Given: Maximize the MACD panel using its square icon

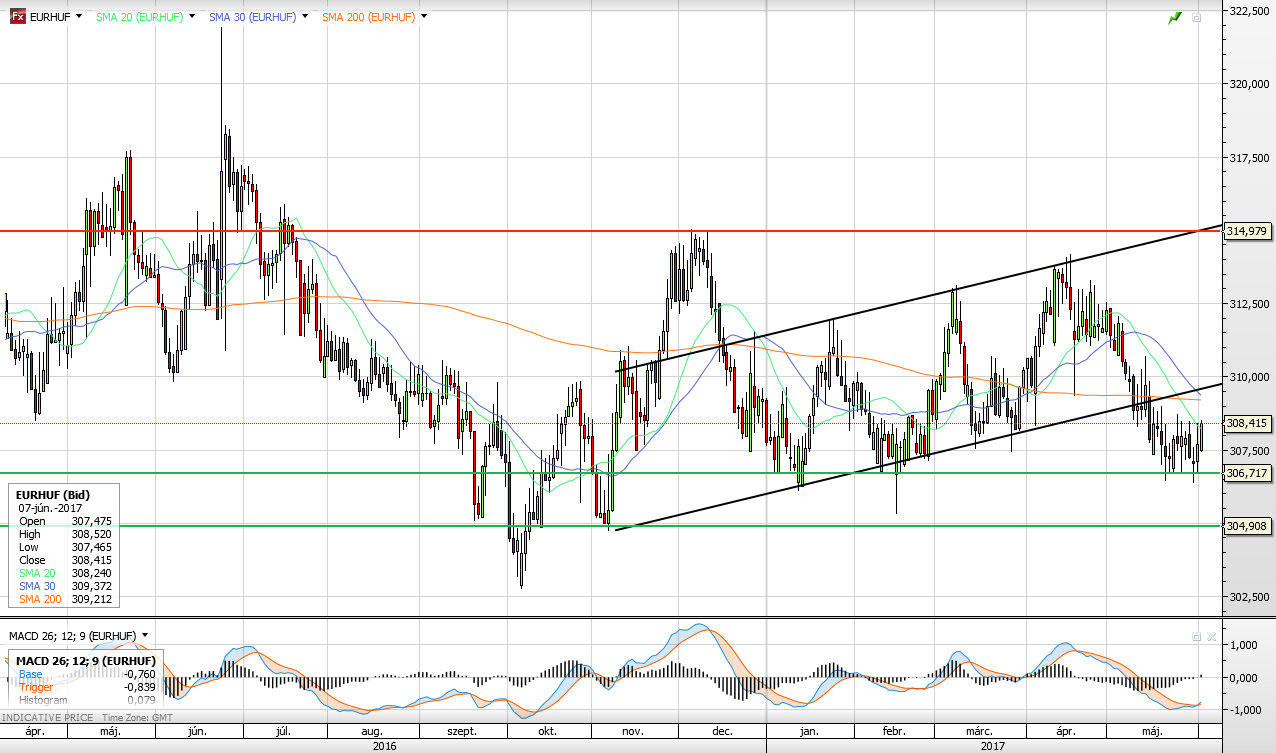Looking at the screenshot, I should pyautogui.click(x=1196, y=636).
